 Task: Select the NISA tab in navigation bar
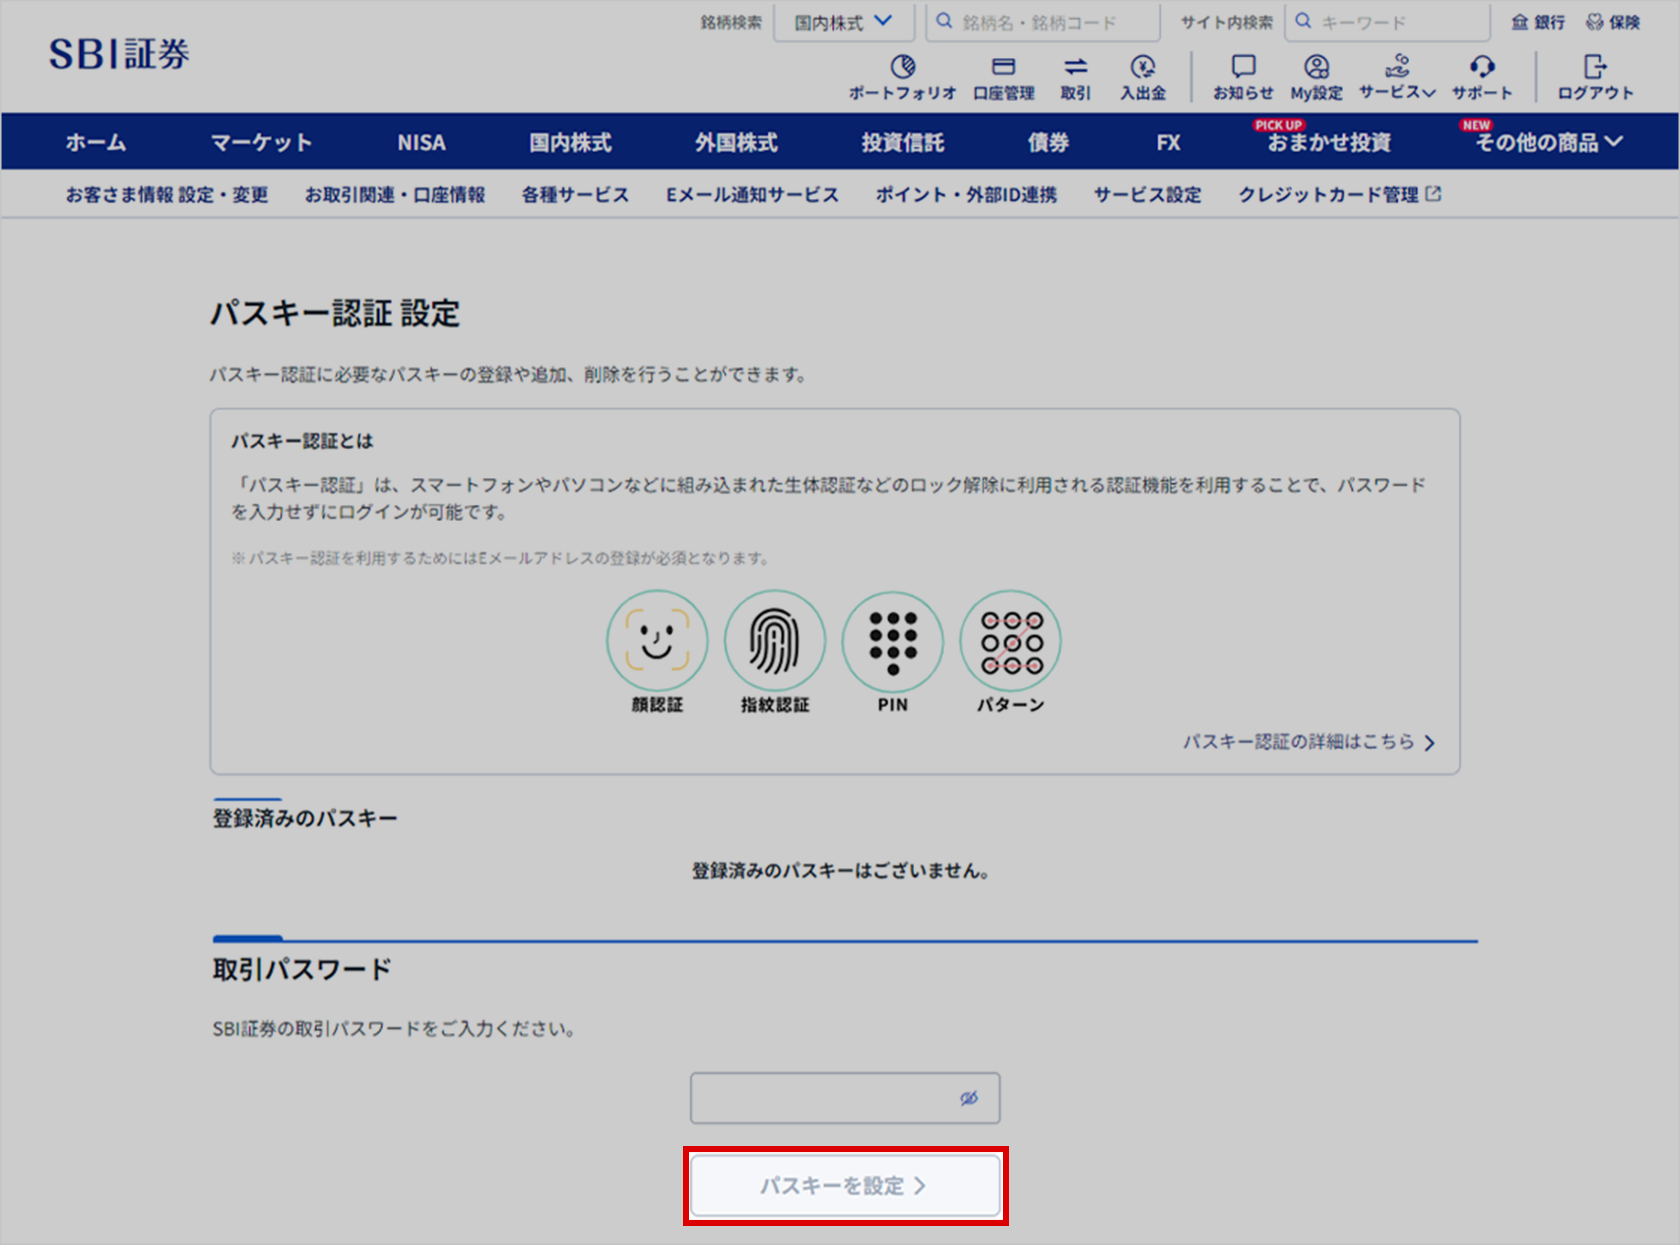point(421,142)
